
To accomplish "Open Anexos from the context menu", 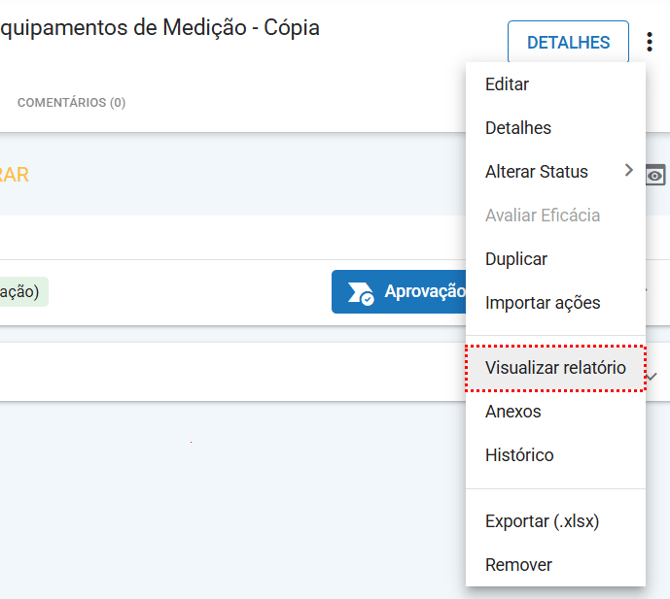I will tap(513, 411).
